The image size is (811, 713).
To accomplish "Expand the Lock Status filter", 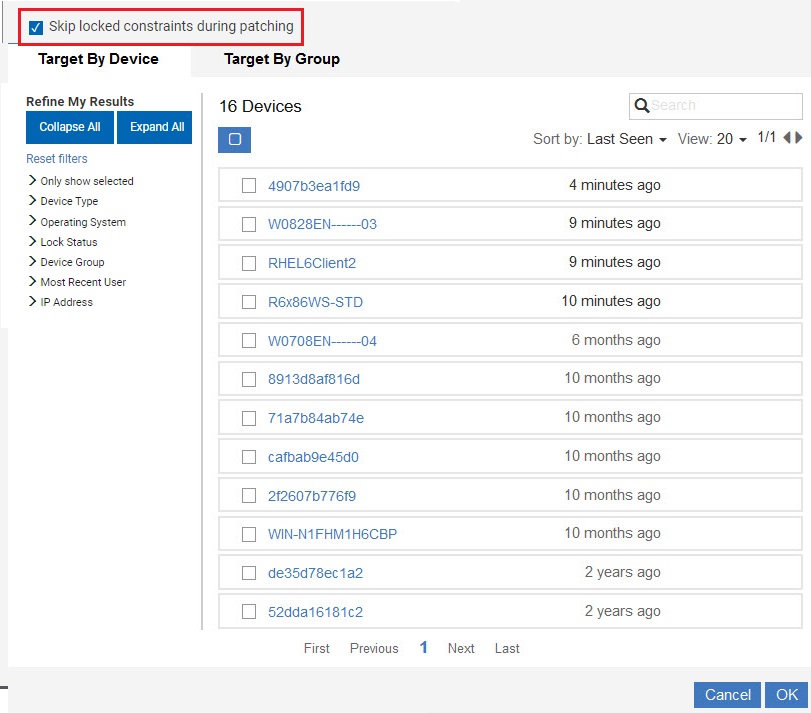I will [x=68, y=242].
